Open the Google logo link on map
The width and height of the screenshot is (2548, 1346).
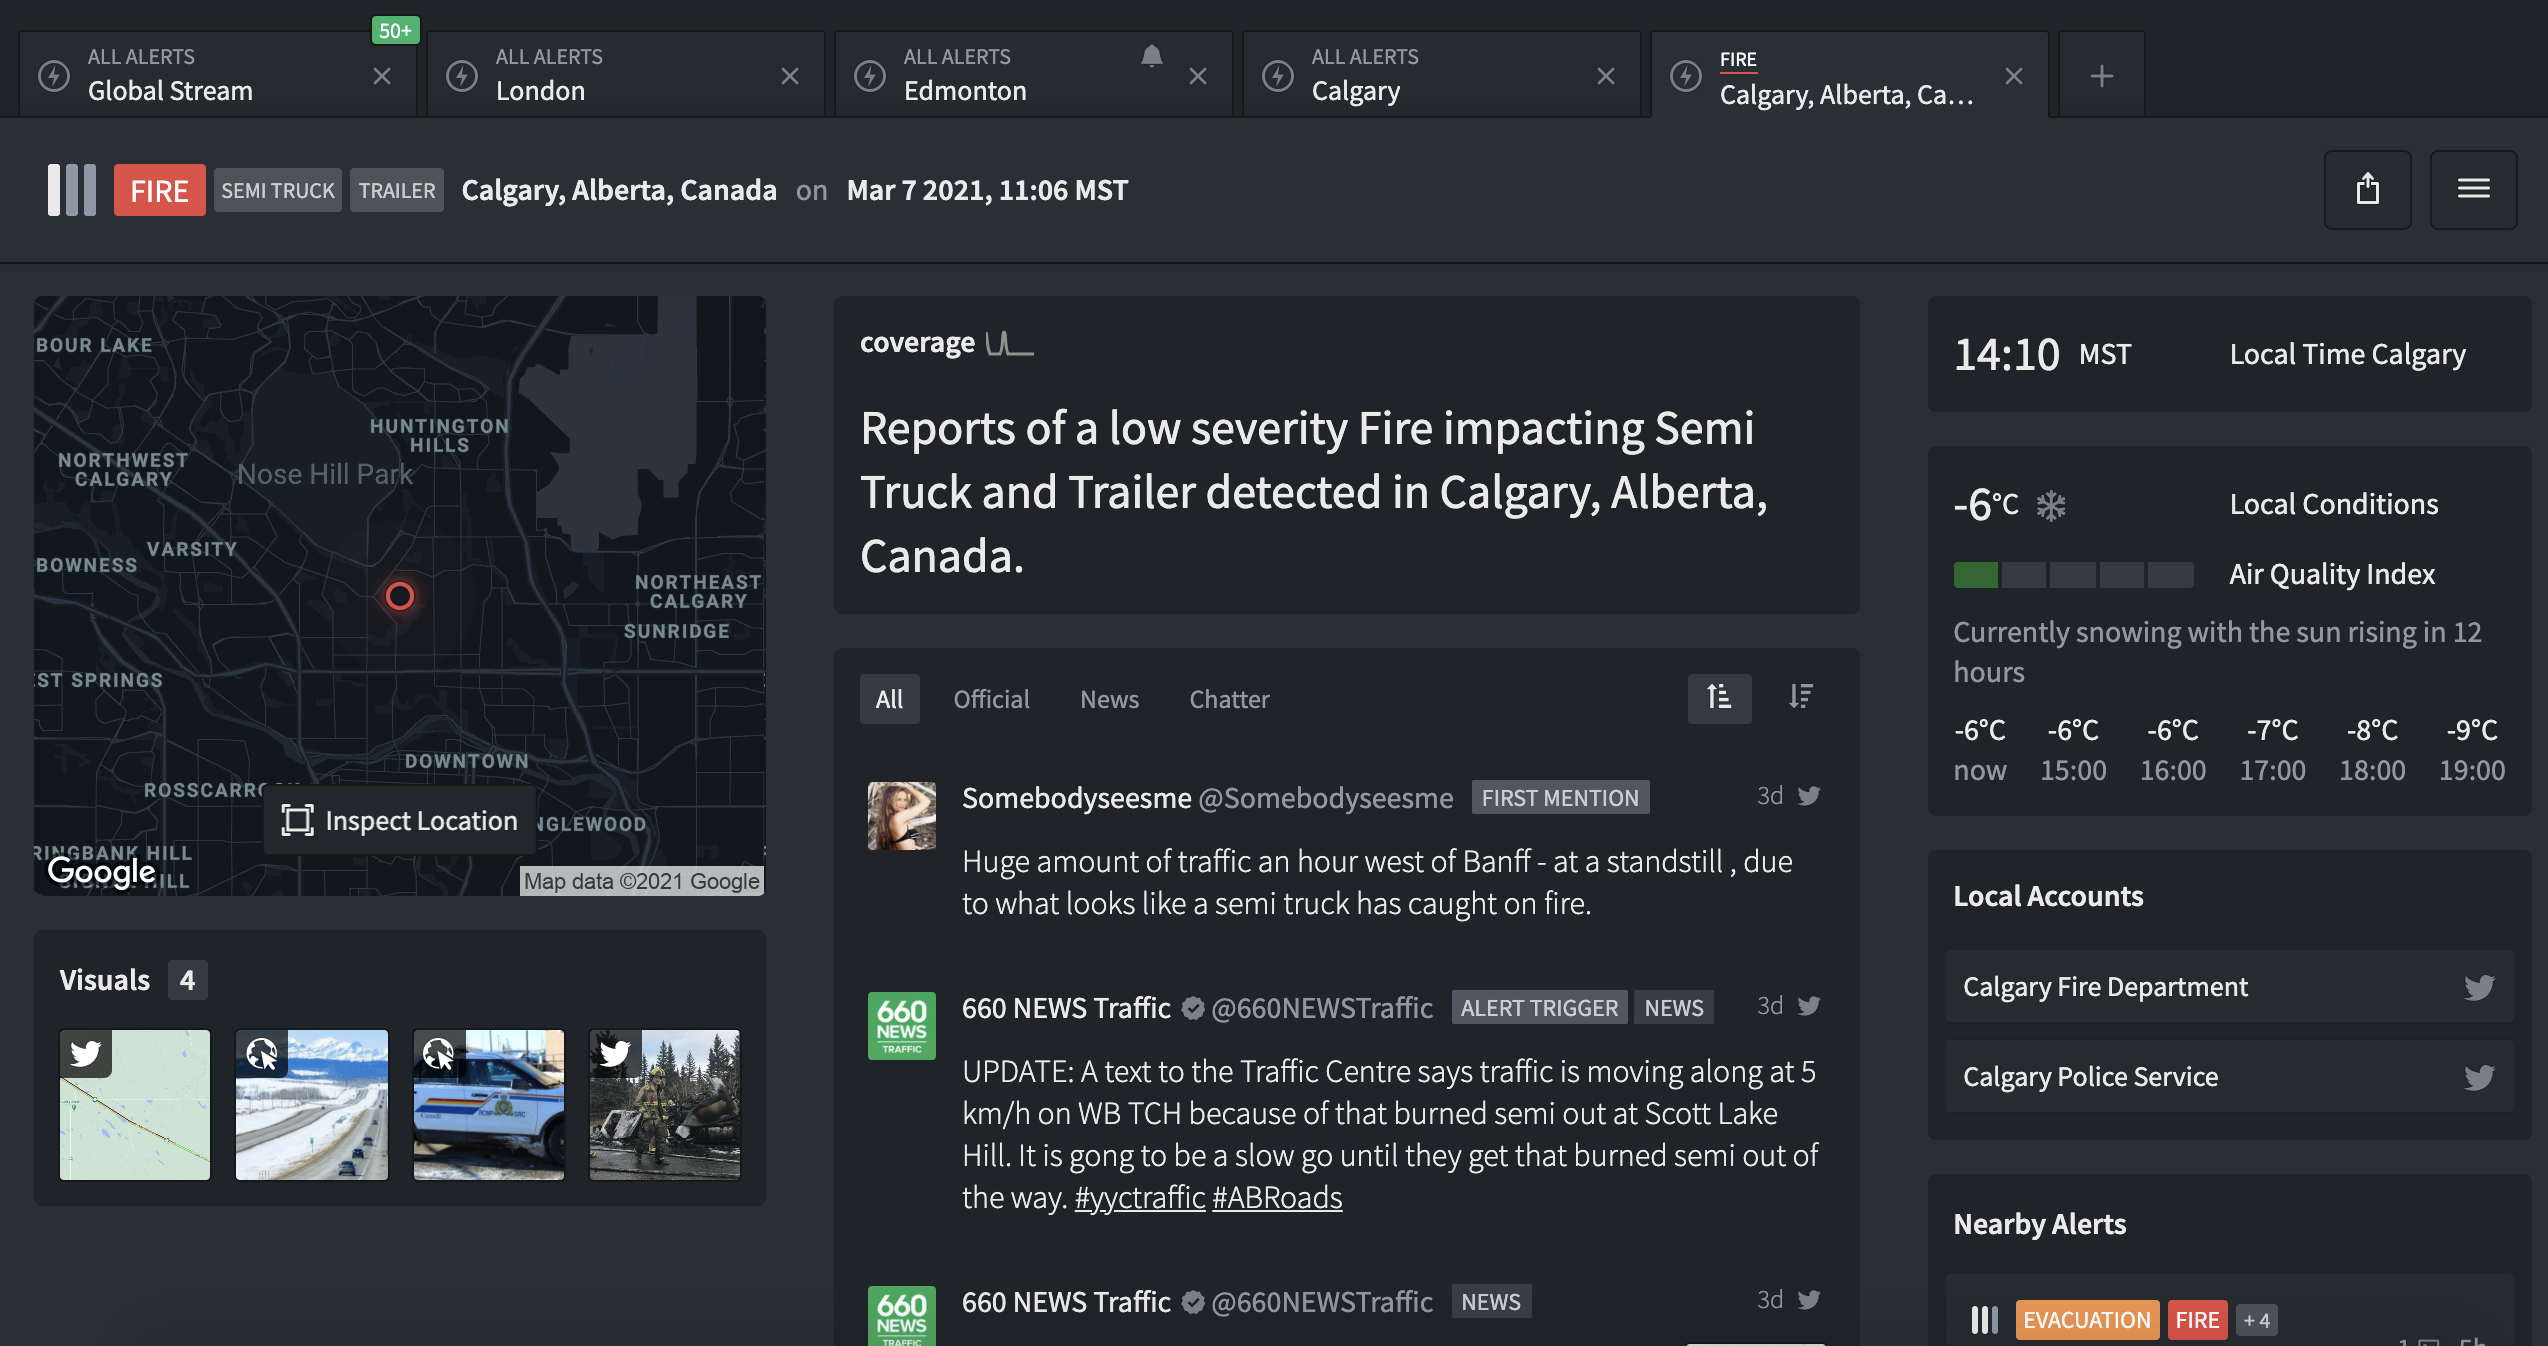(x=102, y=871)
